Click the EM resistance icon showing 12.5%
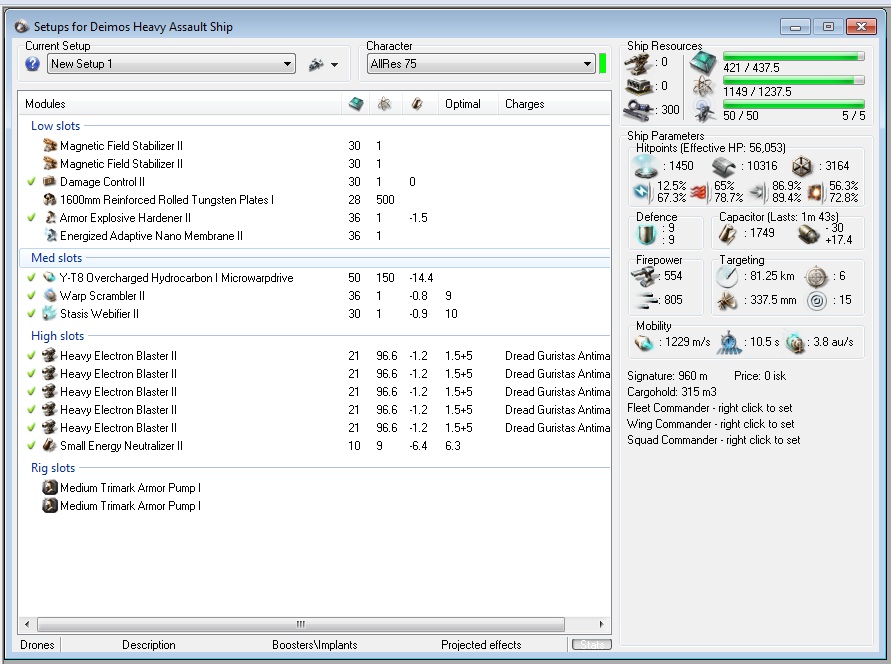 pos(643,192)
